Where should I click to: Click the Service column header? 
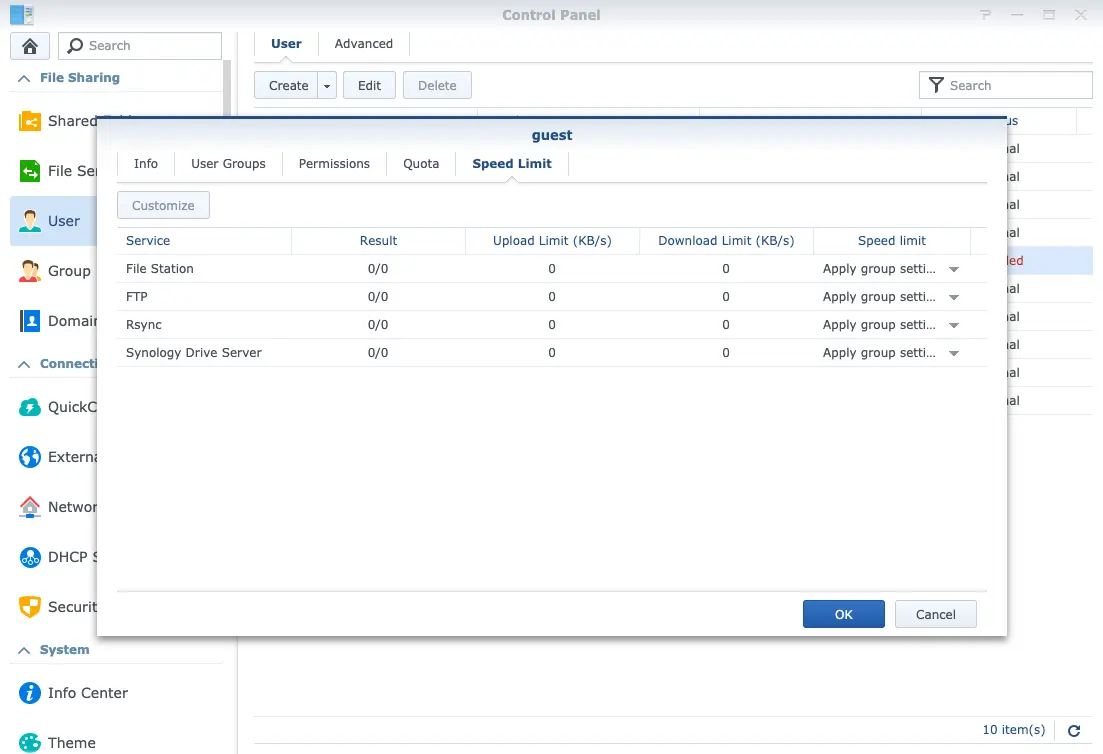[x=204, y=241]
